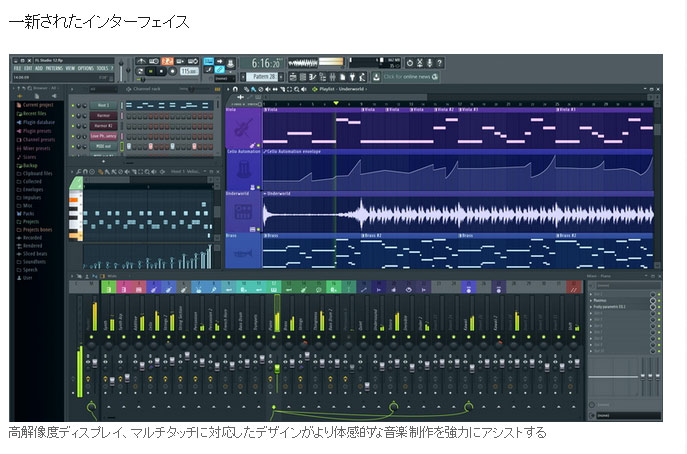Viewport: 687px width, 454px height.
Task: Click the Underworld track drum machine icon
Action: (x=243, y=211)
